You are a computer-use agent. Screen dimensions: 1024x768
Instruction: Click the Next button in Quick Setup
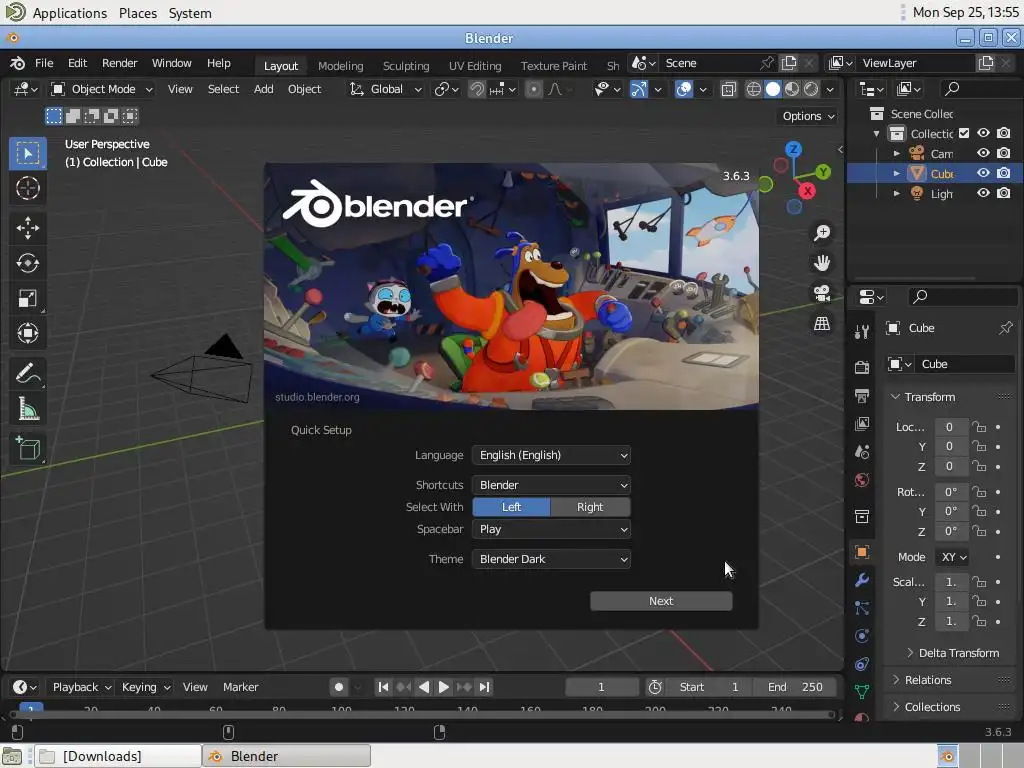(661, 601)
